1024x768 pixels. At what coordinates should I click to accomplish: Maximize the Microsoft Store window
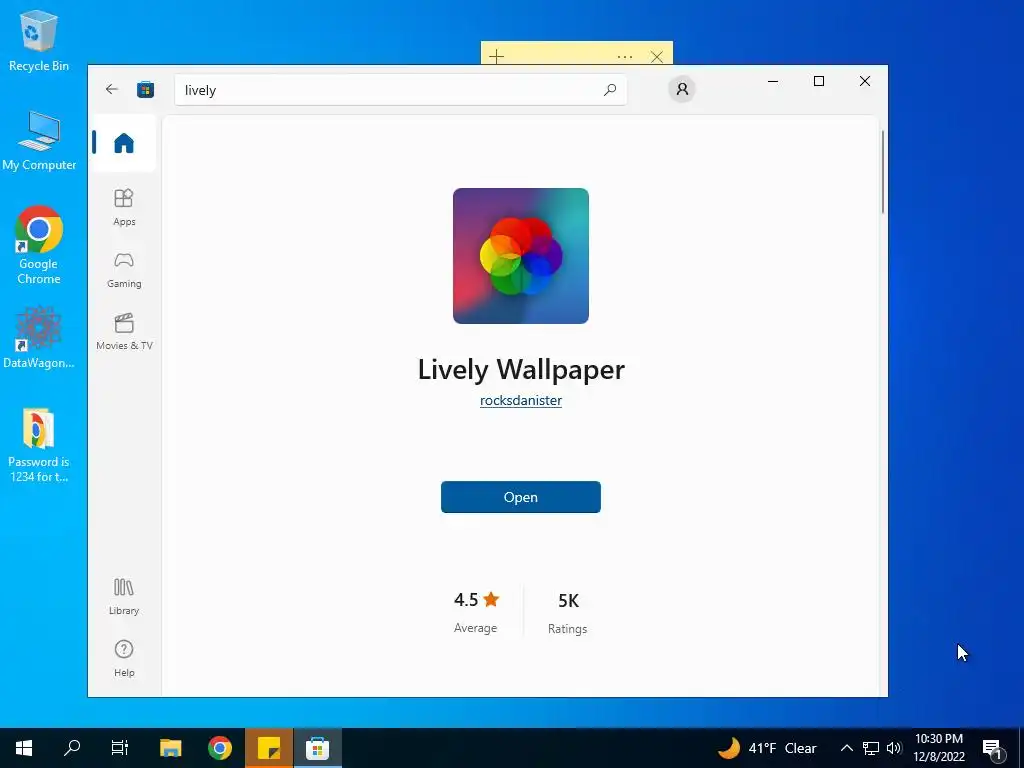(819, 81)
